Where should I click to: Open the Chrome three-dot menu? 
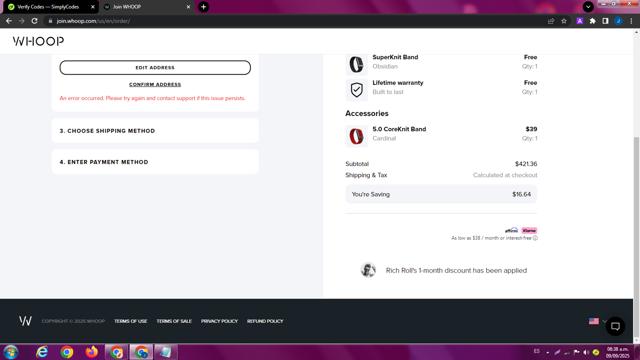(x=631, y=21)
